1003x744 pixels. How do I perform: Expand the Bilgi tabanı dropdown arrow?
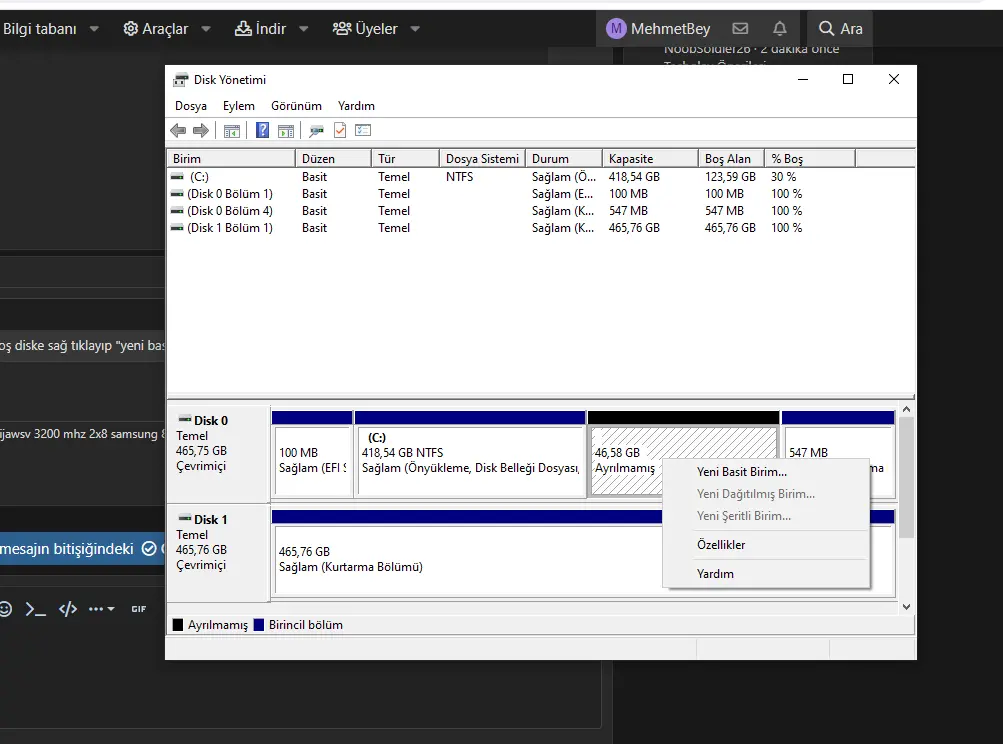[x=94, y=29]
